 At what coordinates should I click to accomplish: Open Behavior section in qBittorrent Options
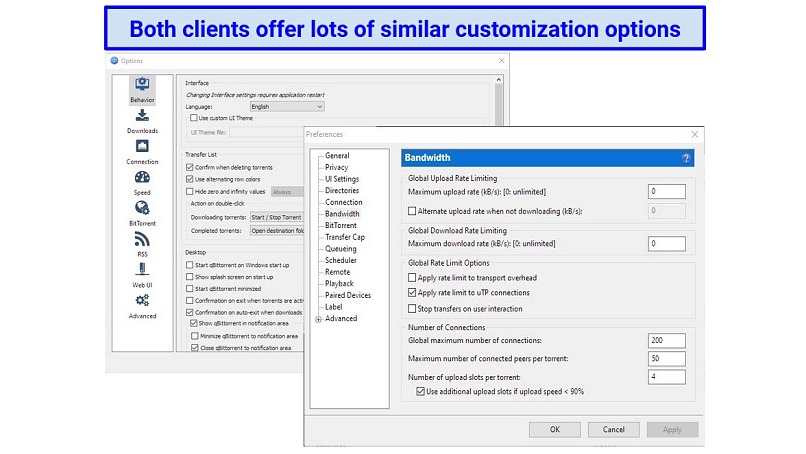coord(142,90)
